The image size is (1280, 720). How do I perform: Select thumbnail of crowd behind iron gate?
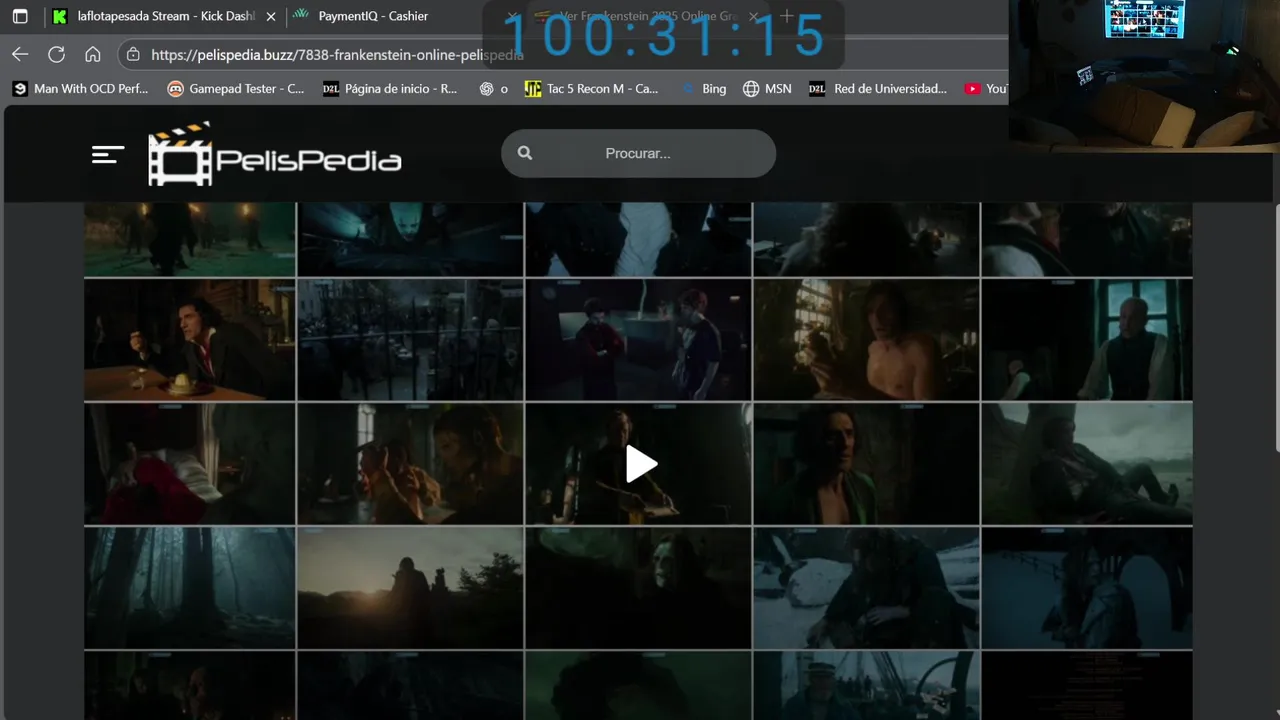click(x=410, y=339)
